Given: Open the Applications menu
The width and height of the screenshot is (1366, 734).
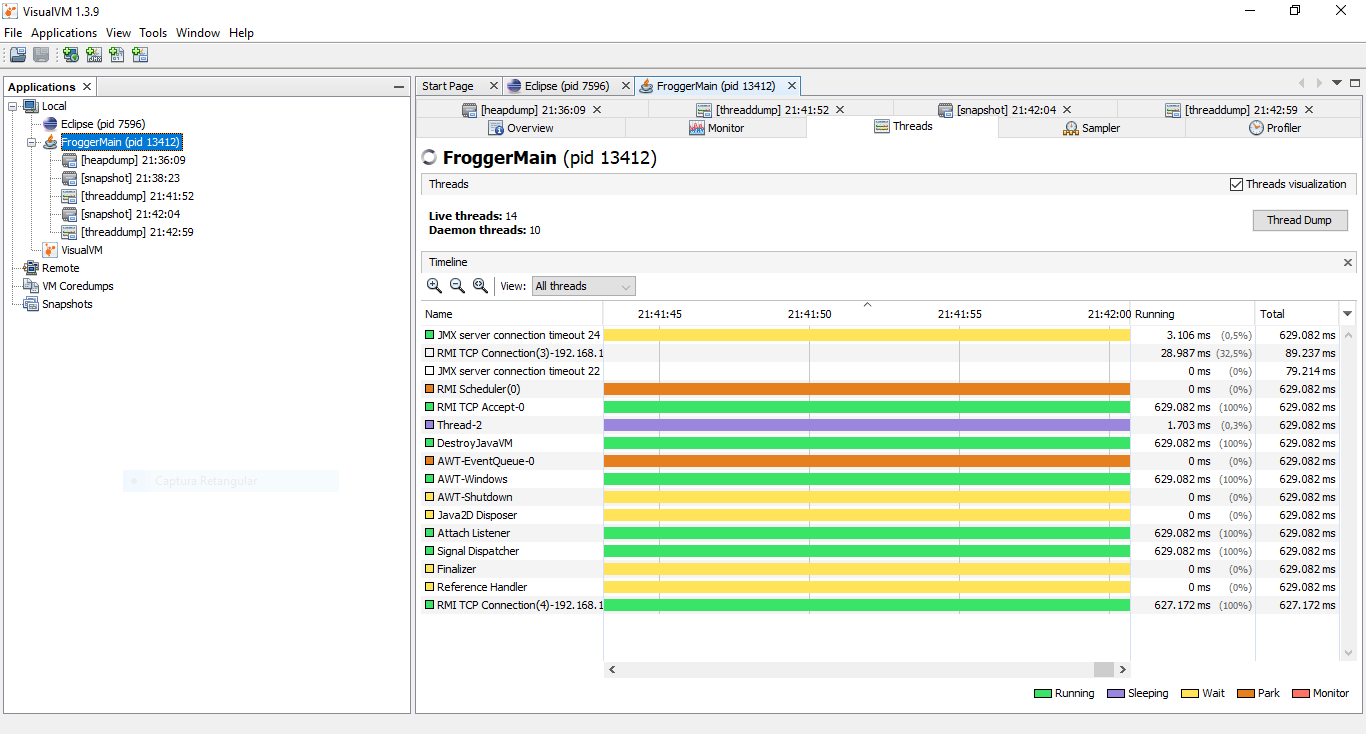Looking at the screenshot, I should pos(64,33).
